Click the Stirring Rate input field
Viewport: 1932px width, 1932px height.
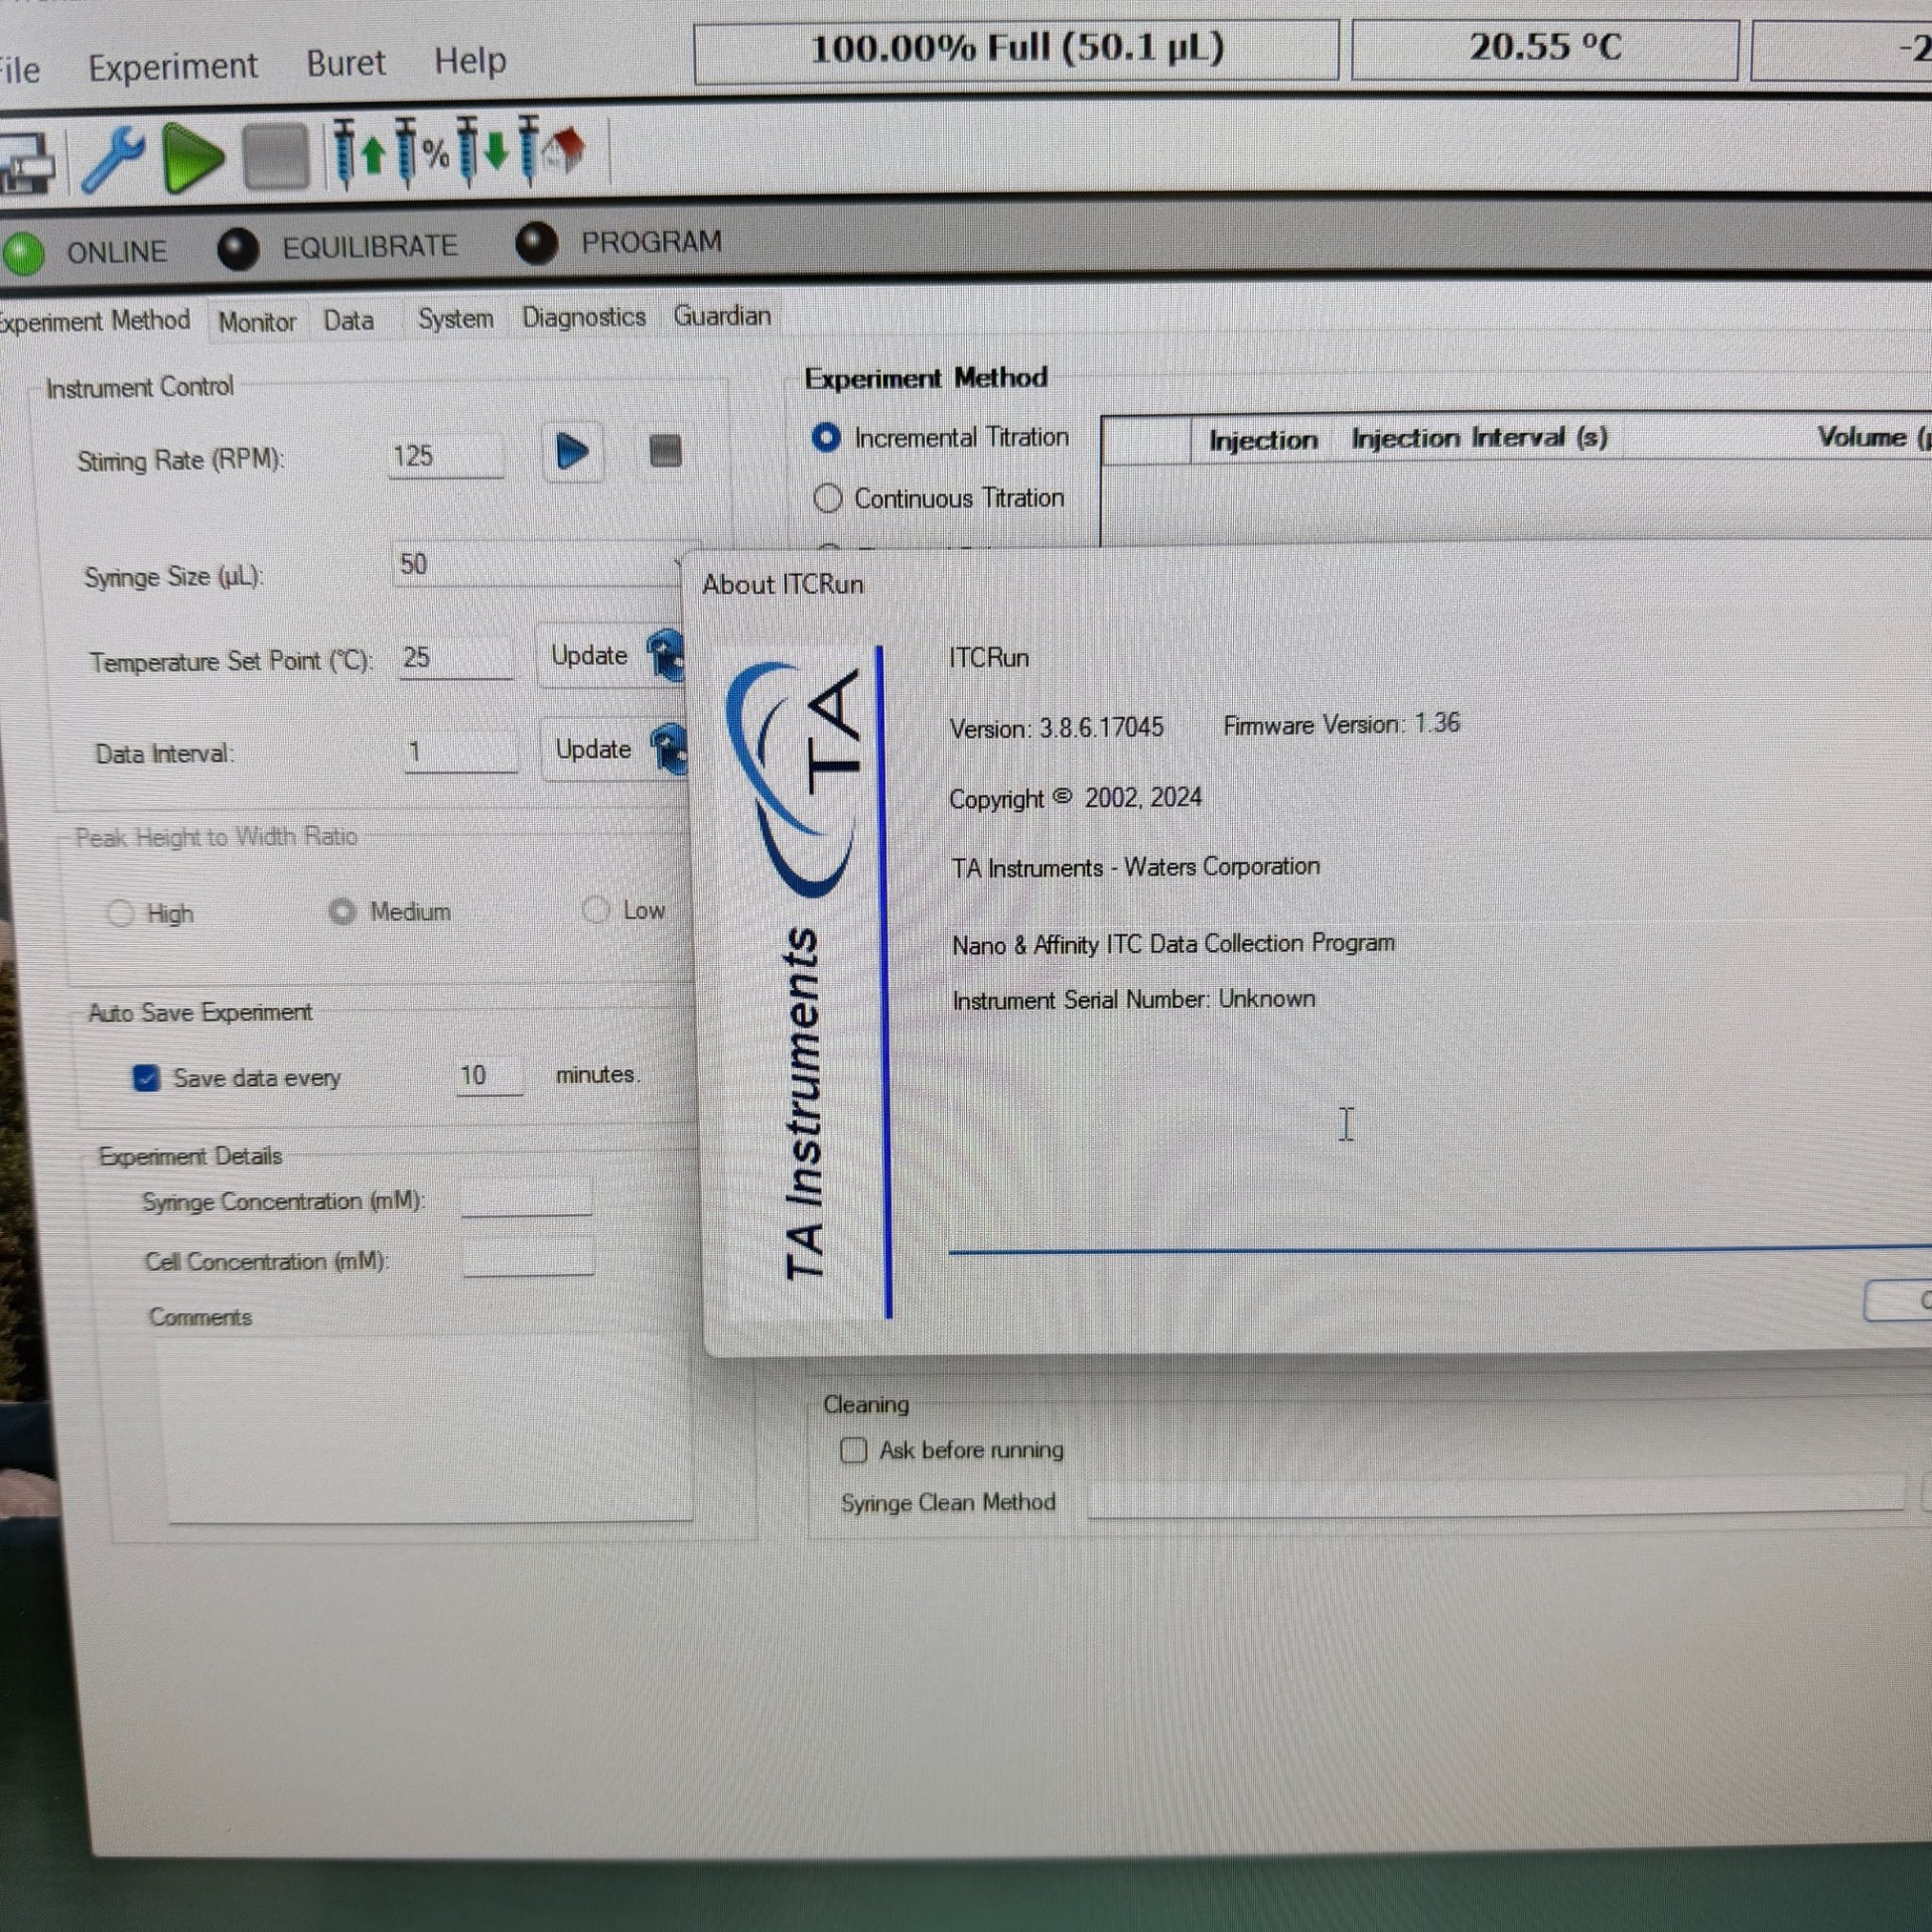(x=446, y=457)
